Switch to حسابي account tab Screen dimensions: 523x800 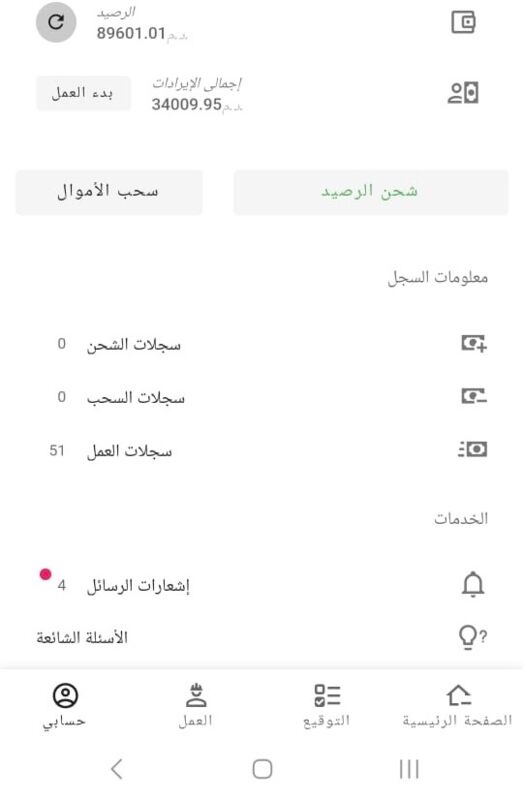click(65, 707)
